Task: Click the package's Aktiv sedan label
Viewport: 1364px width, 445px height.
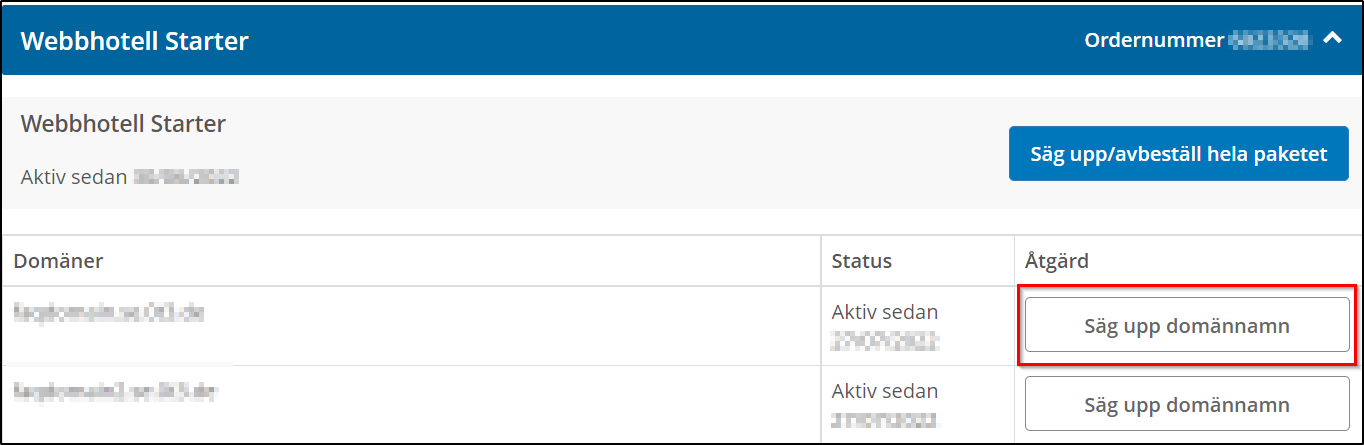Action: pos(74,177)
